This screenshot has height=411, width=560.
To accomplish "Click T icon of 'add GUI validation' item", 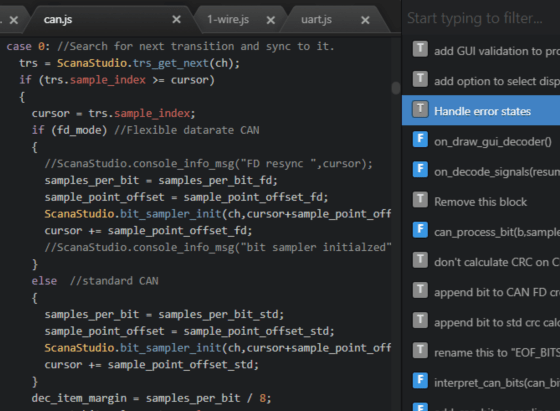I will [x=420, y=49].
